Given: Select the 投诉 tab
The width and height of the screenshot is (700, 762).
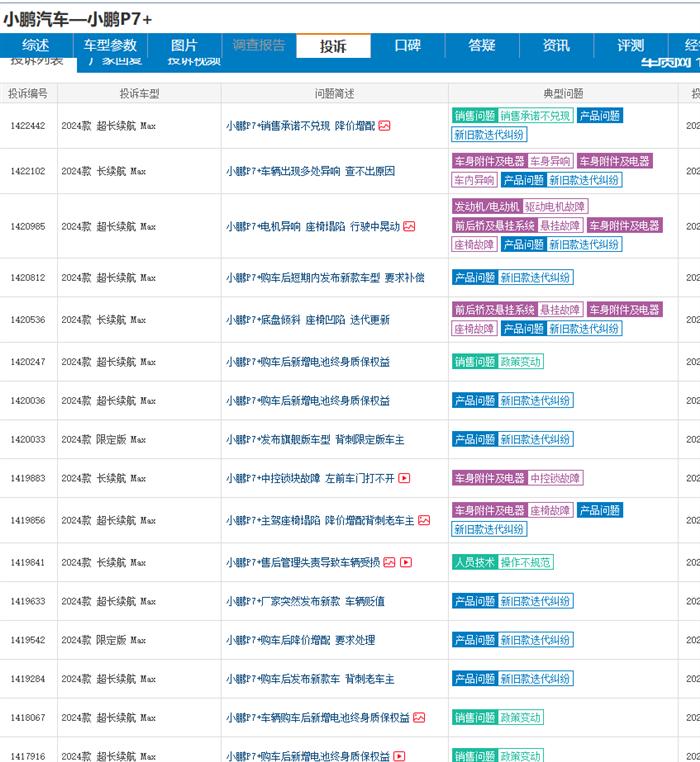Looking at the screenshot, I should coord(333,46).
